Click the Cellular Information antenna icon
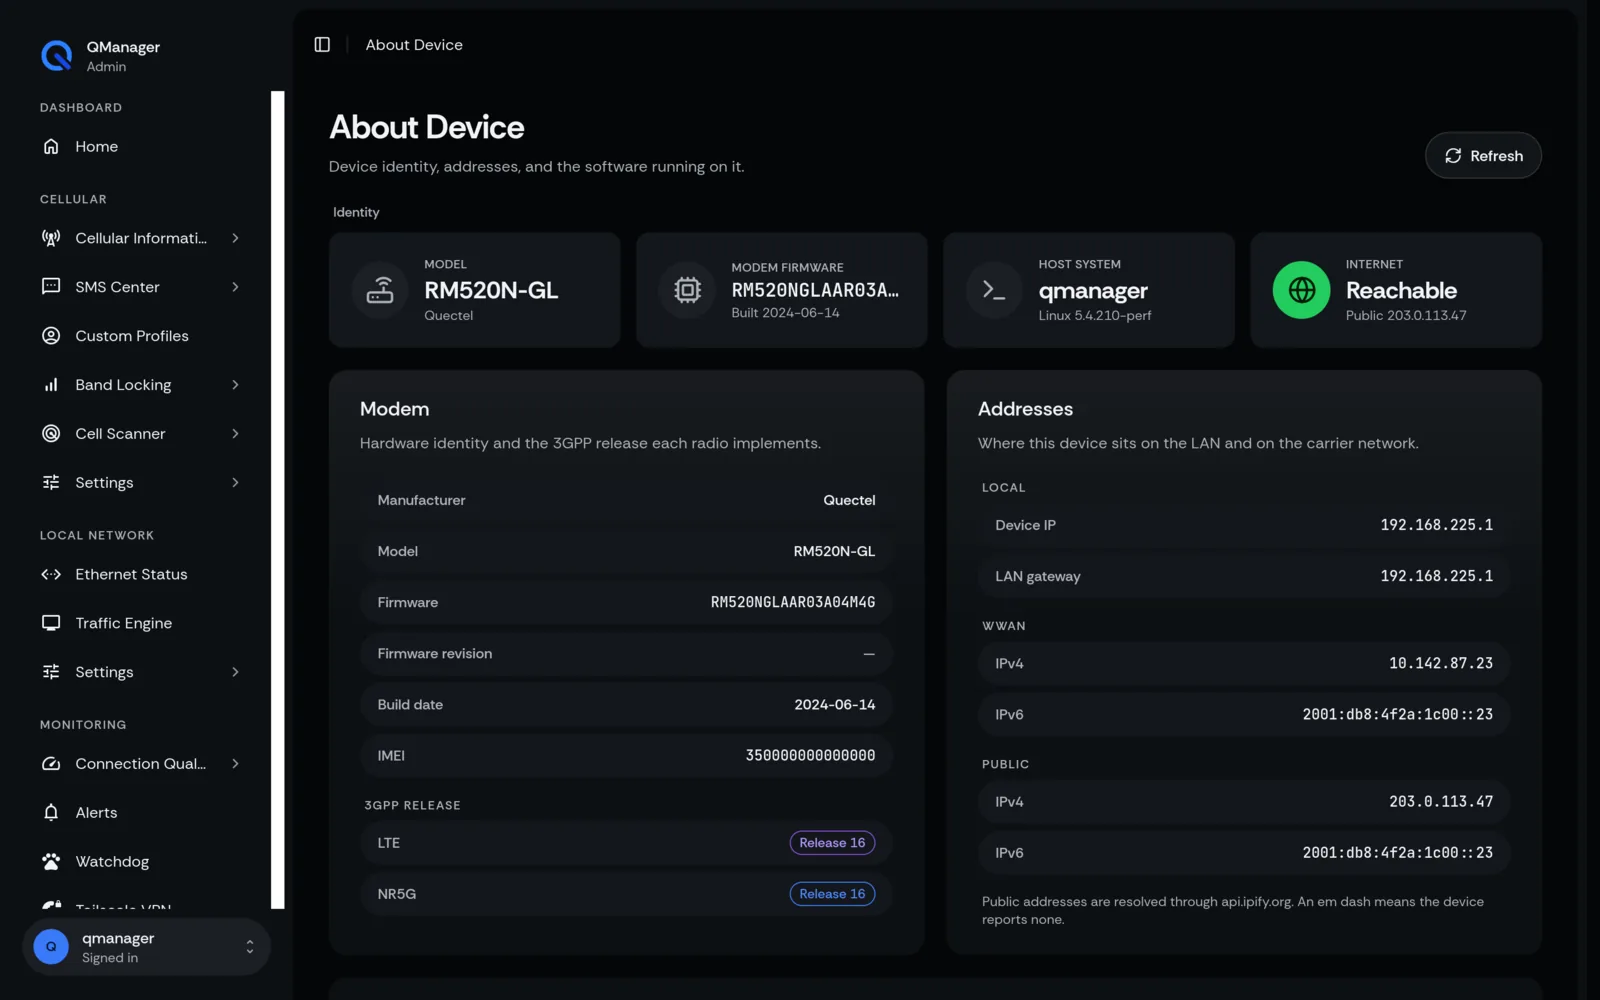The height and width of the screenshot is (1000, 1600). point(51,238)
